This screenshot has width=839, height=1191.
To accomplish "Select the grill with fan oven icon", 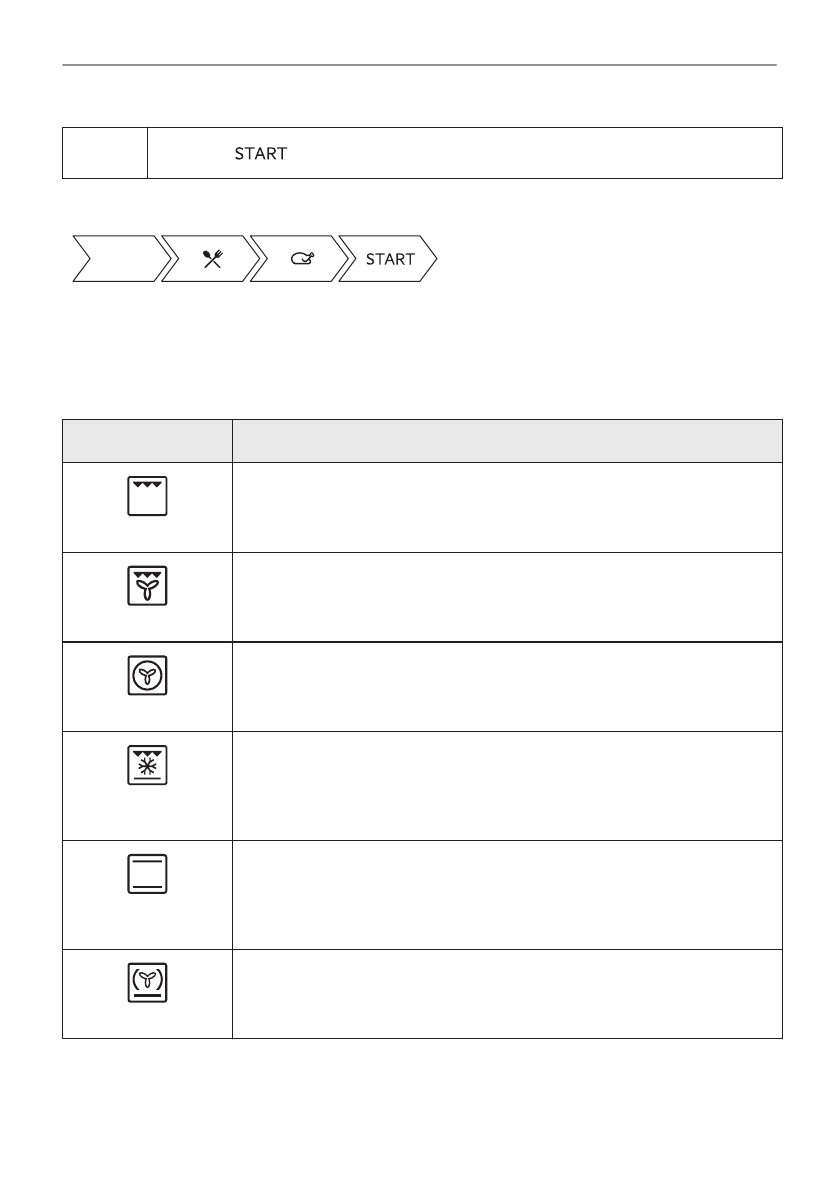I will coord(147,586).
